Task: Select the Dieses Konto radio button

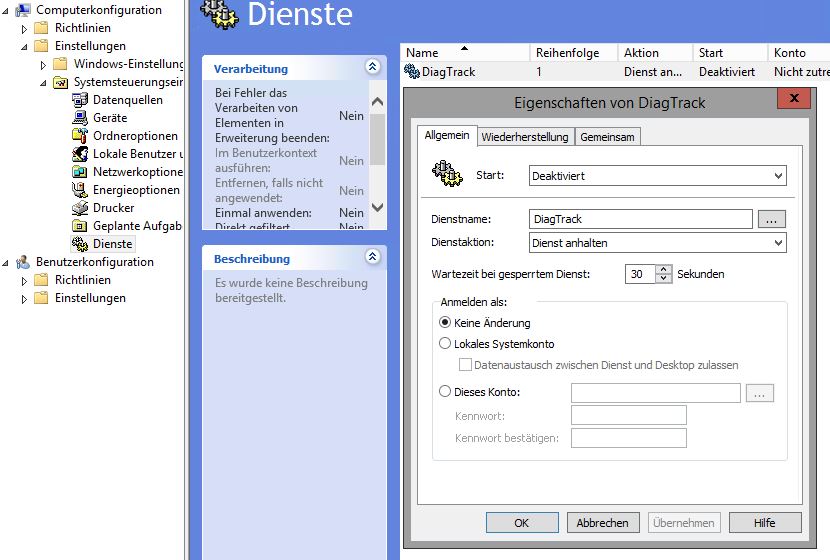Action: [x=446, y=393]
